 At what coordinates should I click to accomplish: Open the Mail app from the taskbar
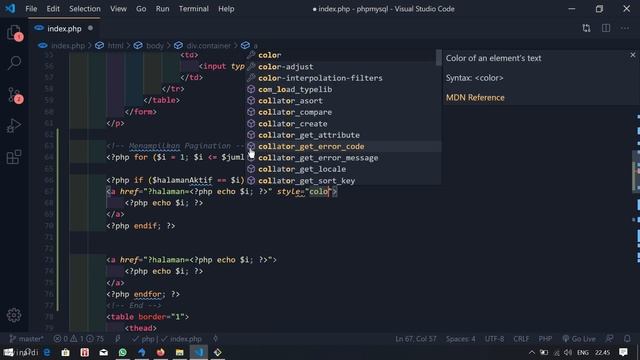coord(104,352)
